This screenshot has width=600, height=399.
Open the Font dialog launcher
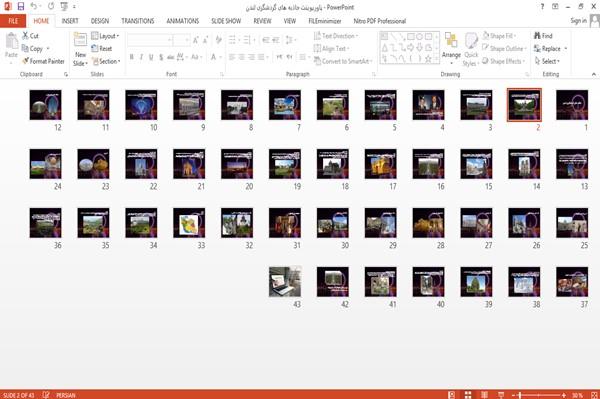click(x=222, y=74)
